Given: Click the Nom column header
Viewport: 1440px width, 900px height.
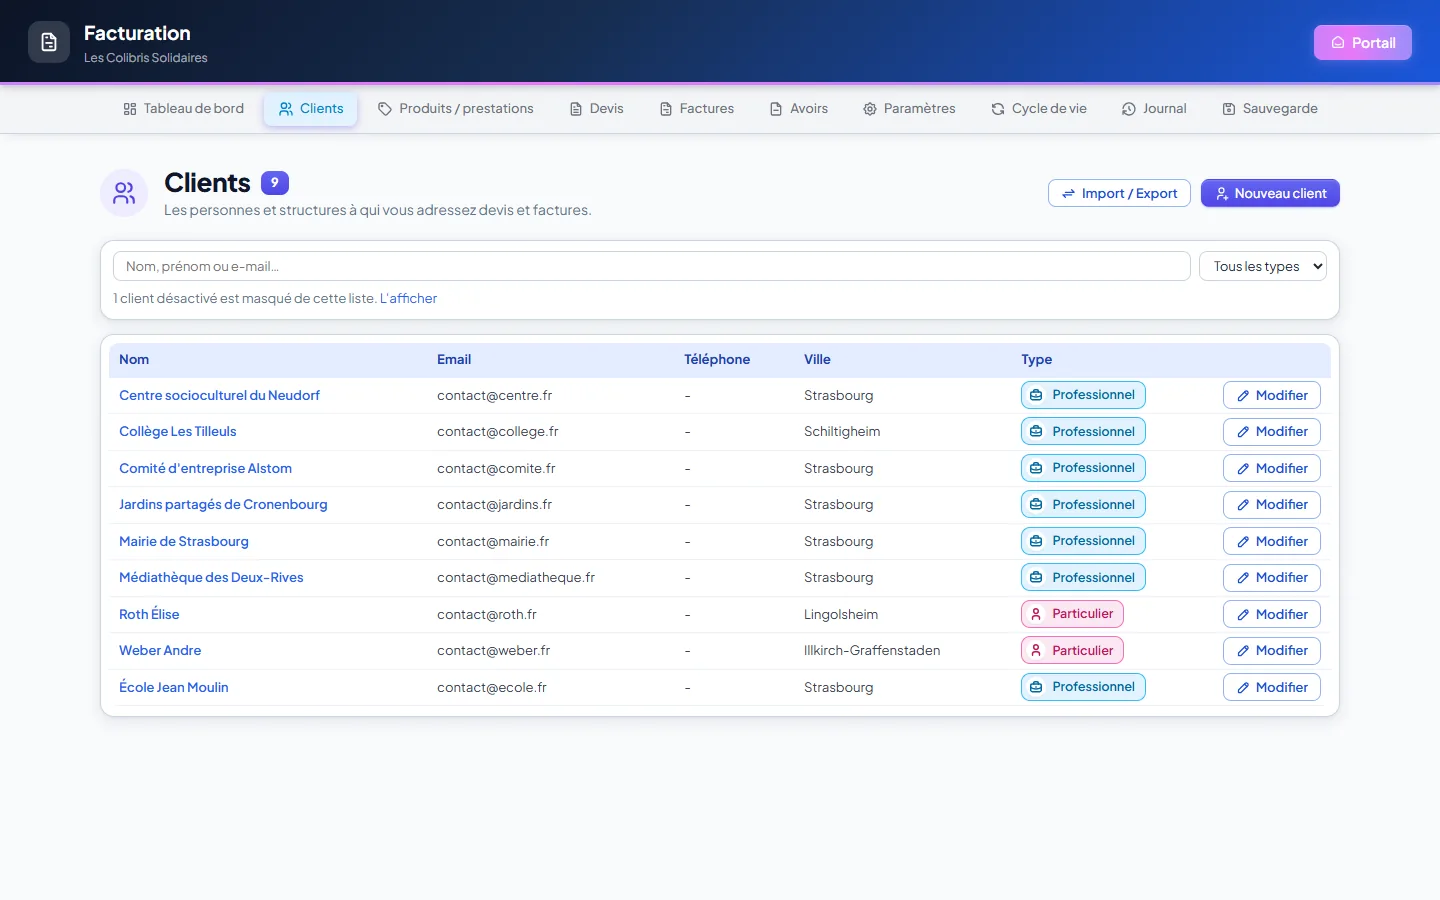Looking at the screenshot, I should (134, 360).
